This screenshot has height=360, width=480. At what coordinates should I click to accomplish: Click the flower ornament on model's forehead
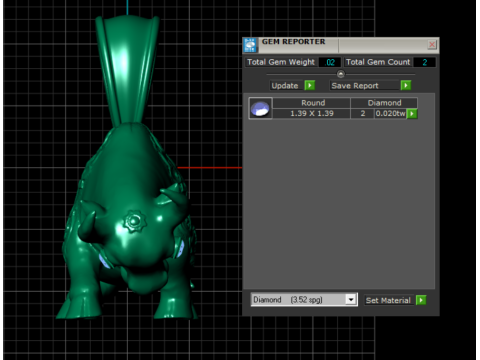coord(134,221)
